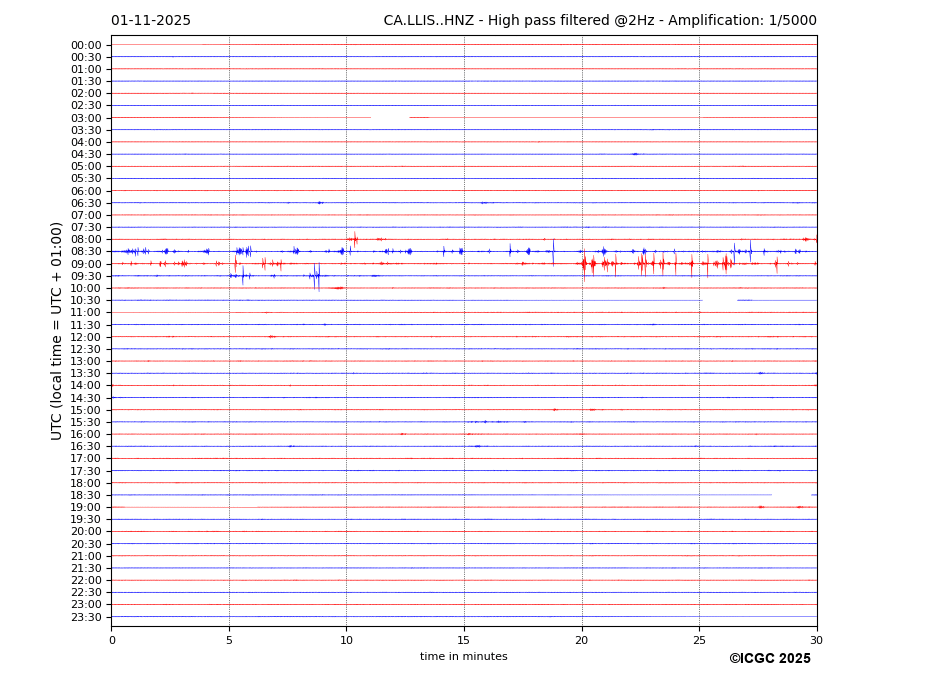Click the 'time in minutes' axis label

click(x=464, y=657)
